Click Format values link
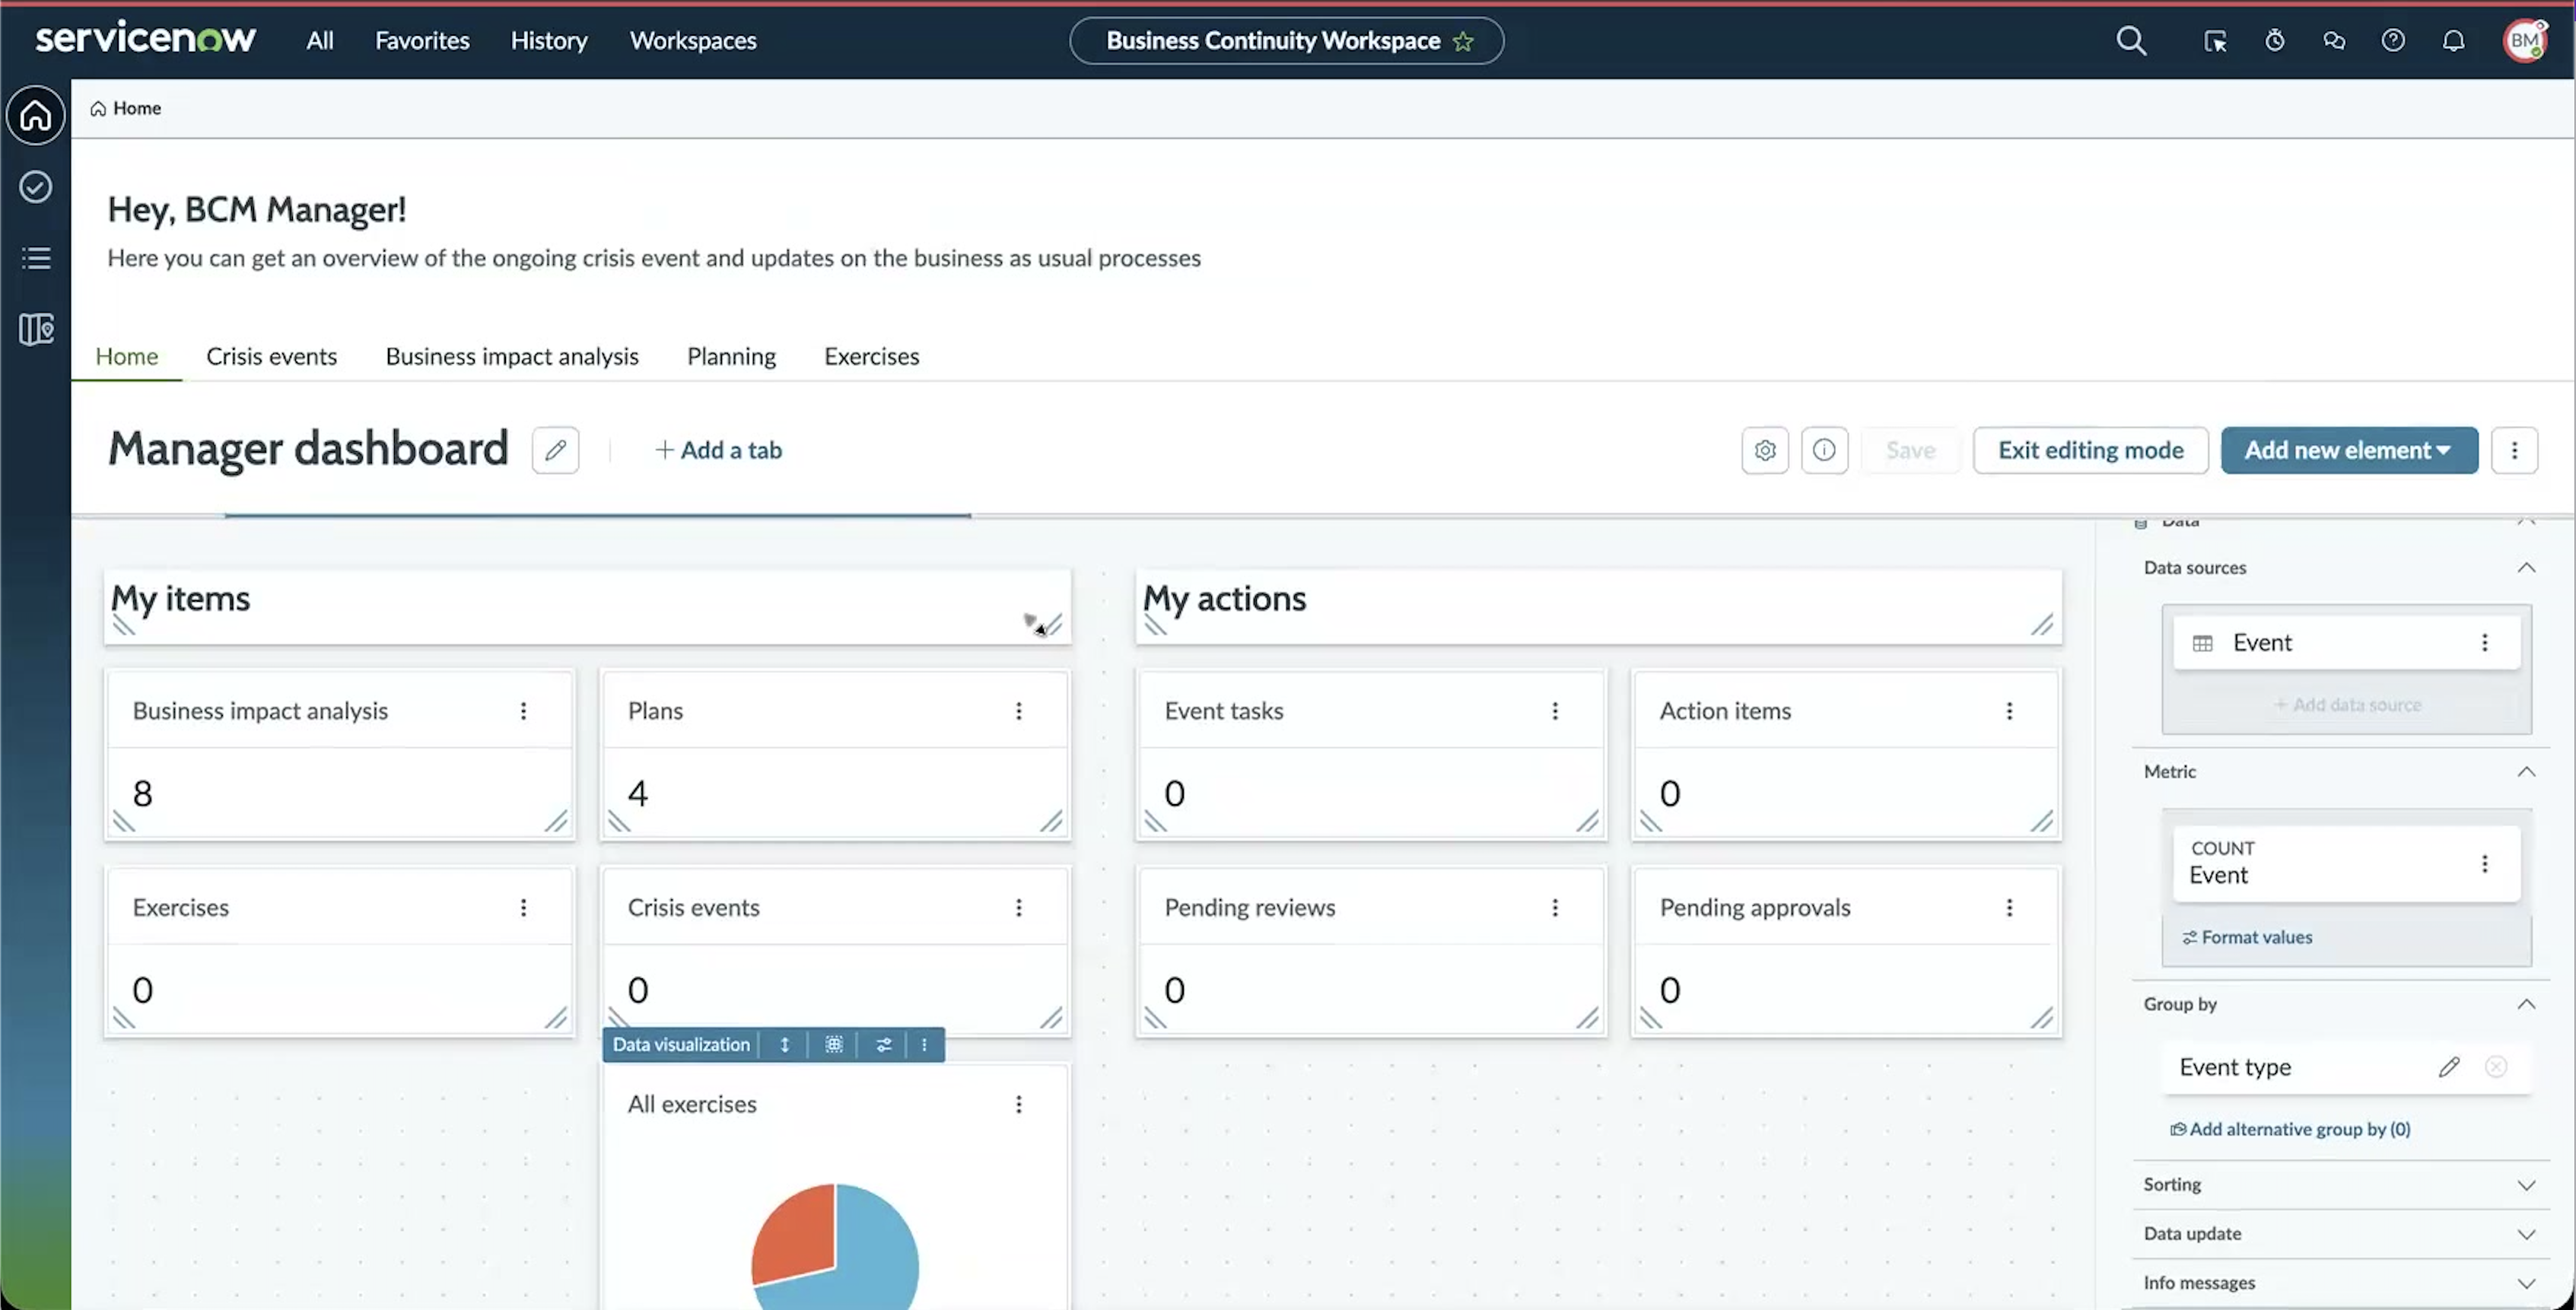Screen dimensions: 2576x1310 pos(2247,937)
